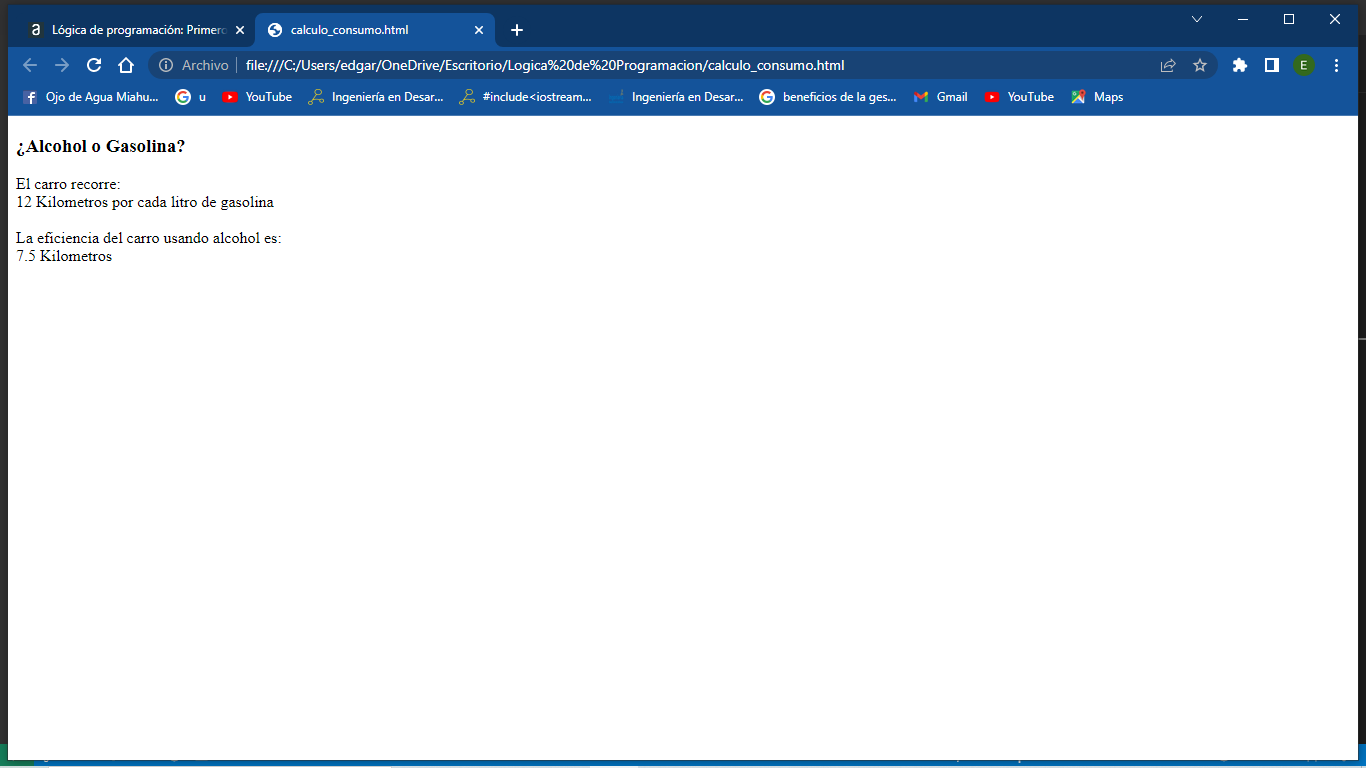The image size is (1366, 768).
Task: Open the Gmail bookmark
Action: [x=940, y=97]
